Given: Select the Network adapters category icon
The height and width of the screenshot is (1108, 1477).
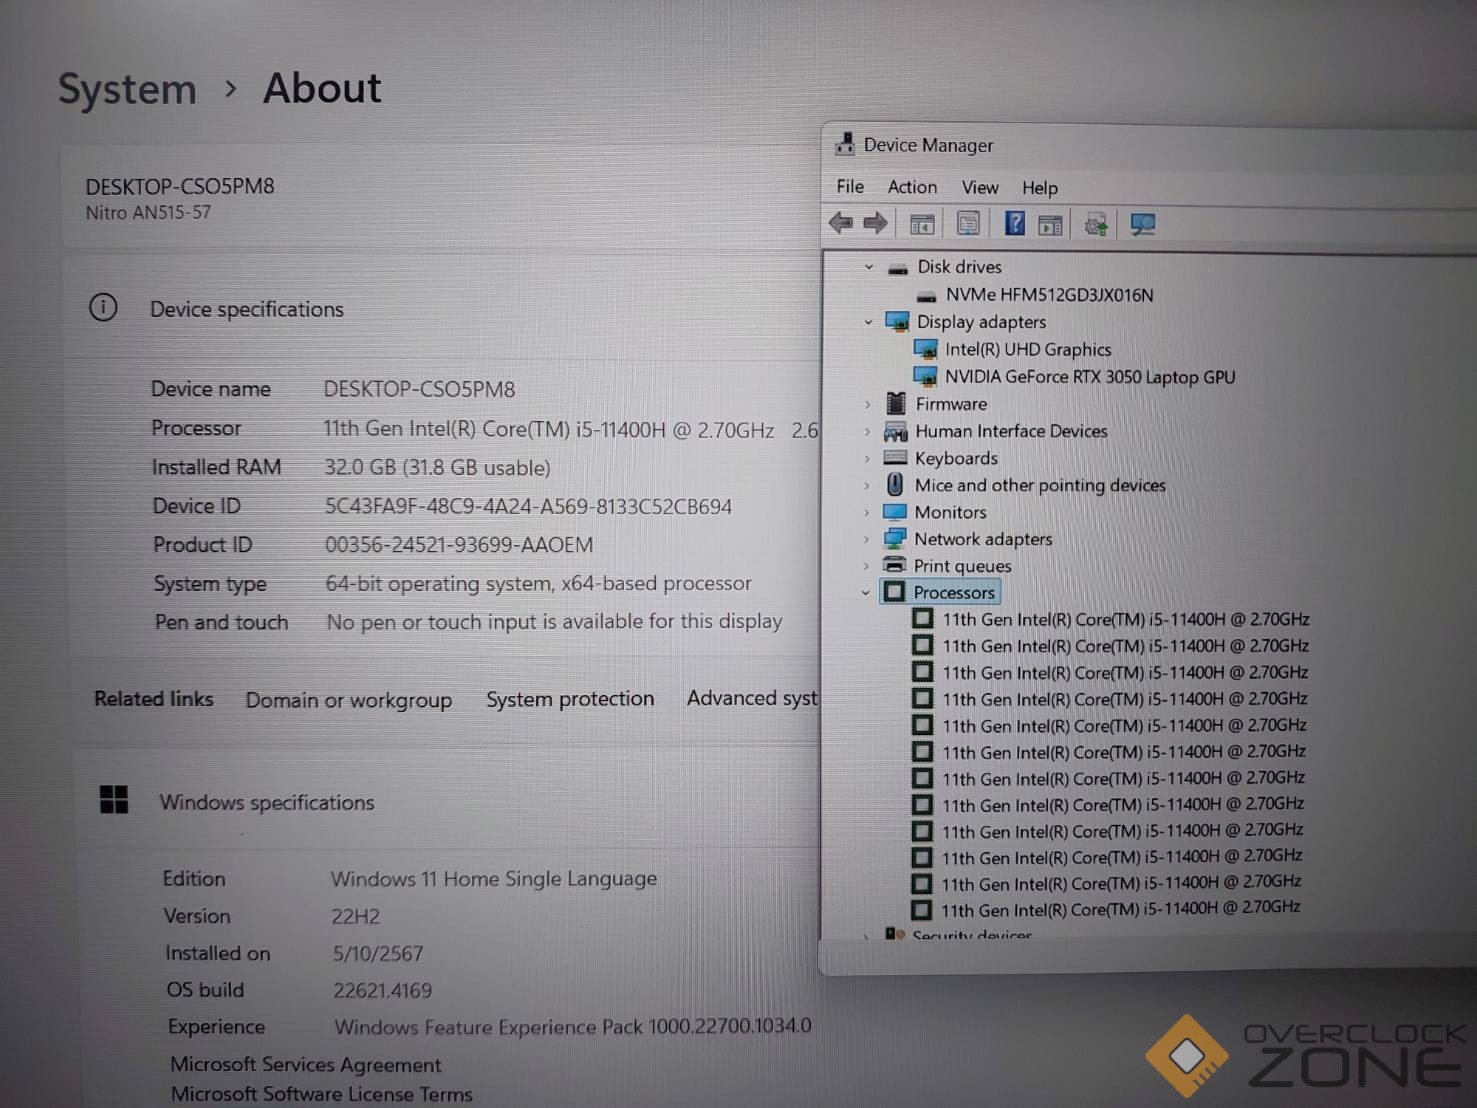Looking at the screenshot, I should [894, 539].
